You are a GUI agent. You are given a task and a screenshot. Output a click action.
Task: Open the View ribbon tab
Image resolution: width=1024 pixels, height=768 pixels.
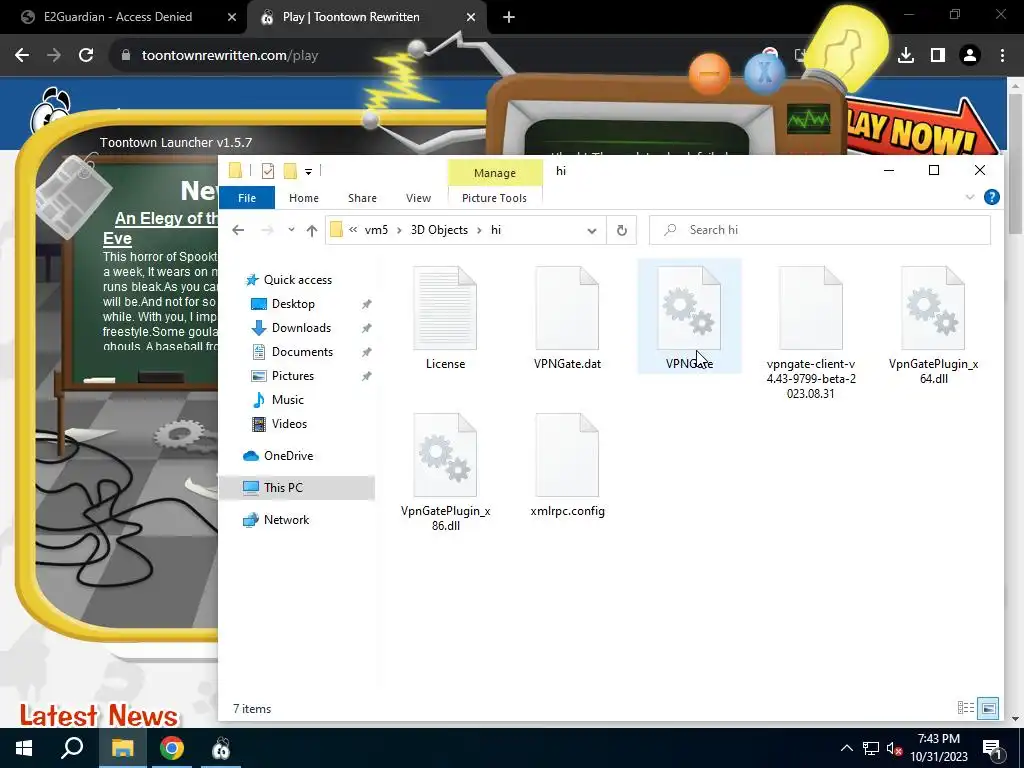419,198
